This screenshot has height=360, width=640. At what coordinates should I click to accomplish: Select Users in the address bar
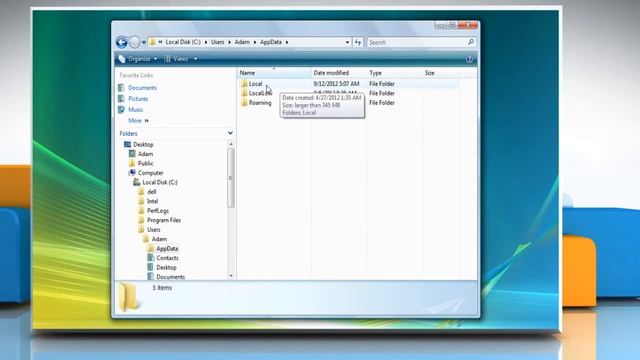click(218, 42)
